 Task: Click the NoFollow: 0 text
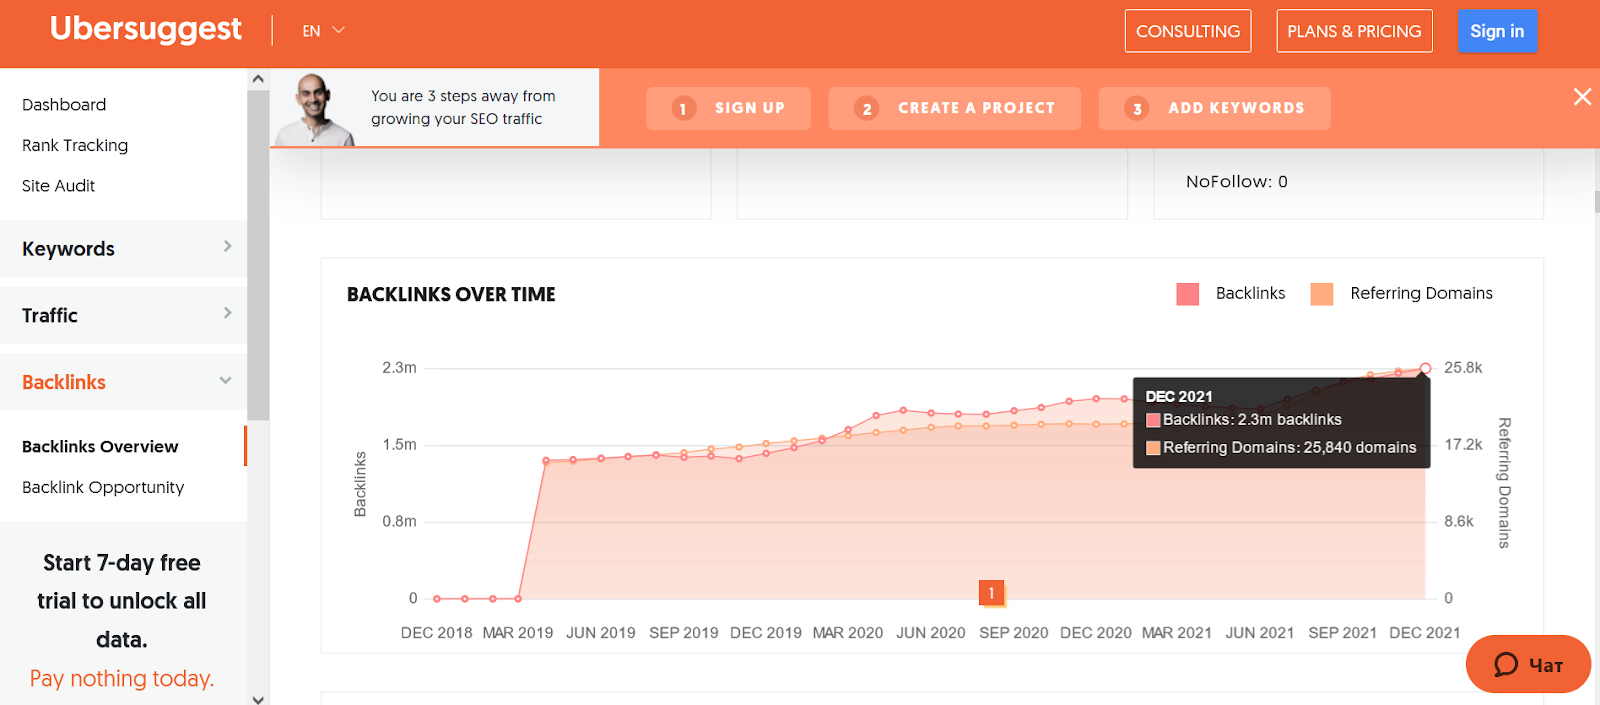[x=1237, y=182]
